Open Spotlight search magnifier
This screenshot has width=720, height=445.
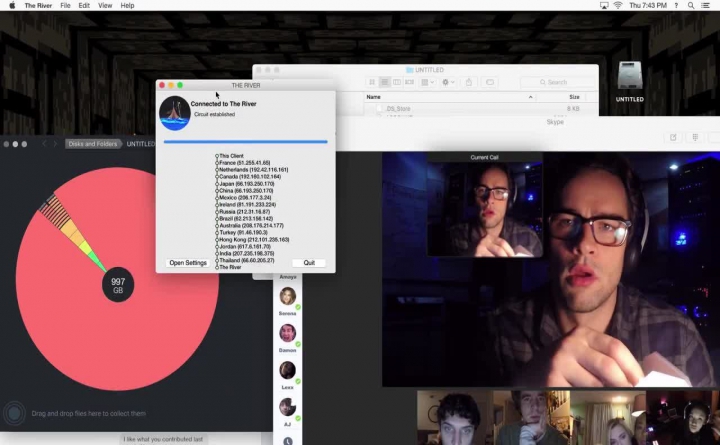[x=691, y=6]
